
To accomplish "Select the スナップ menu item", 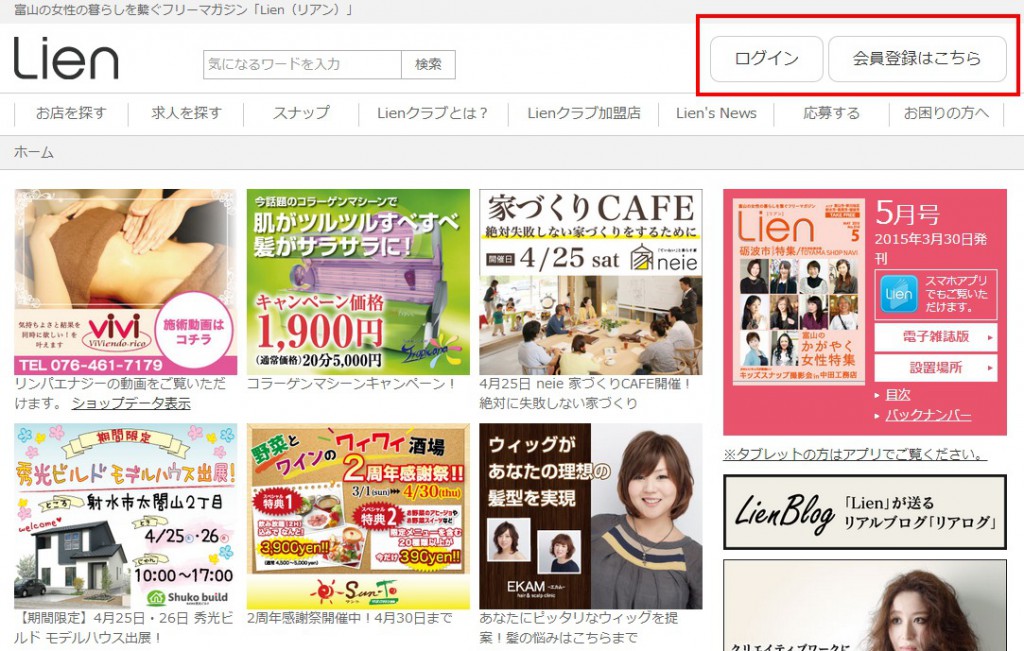I will (301, 114).
